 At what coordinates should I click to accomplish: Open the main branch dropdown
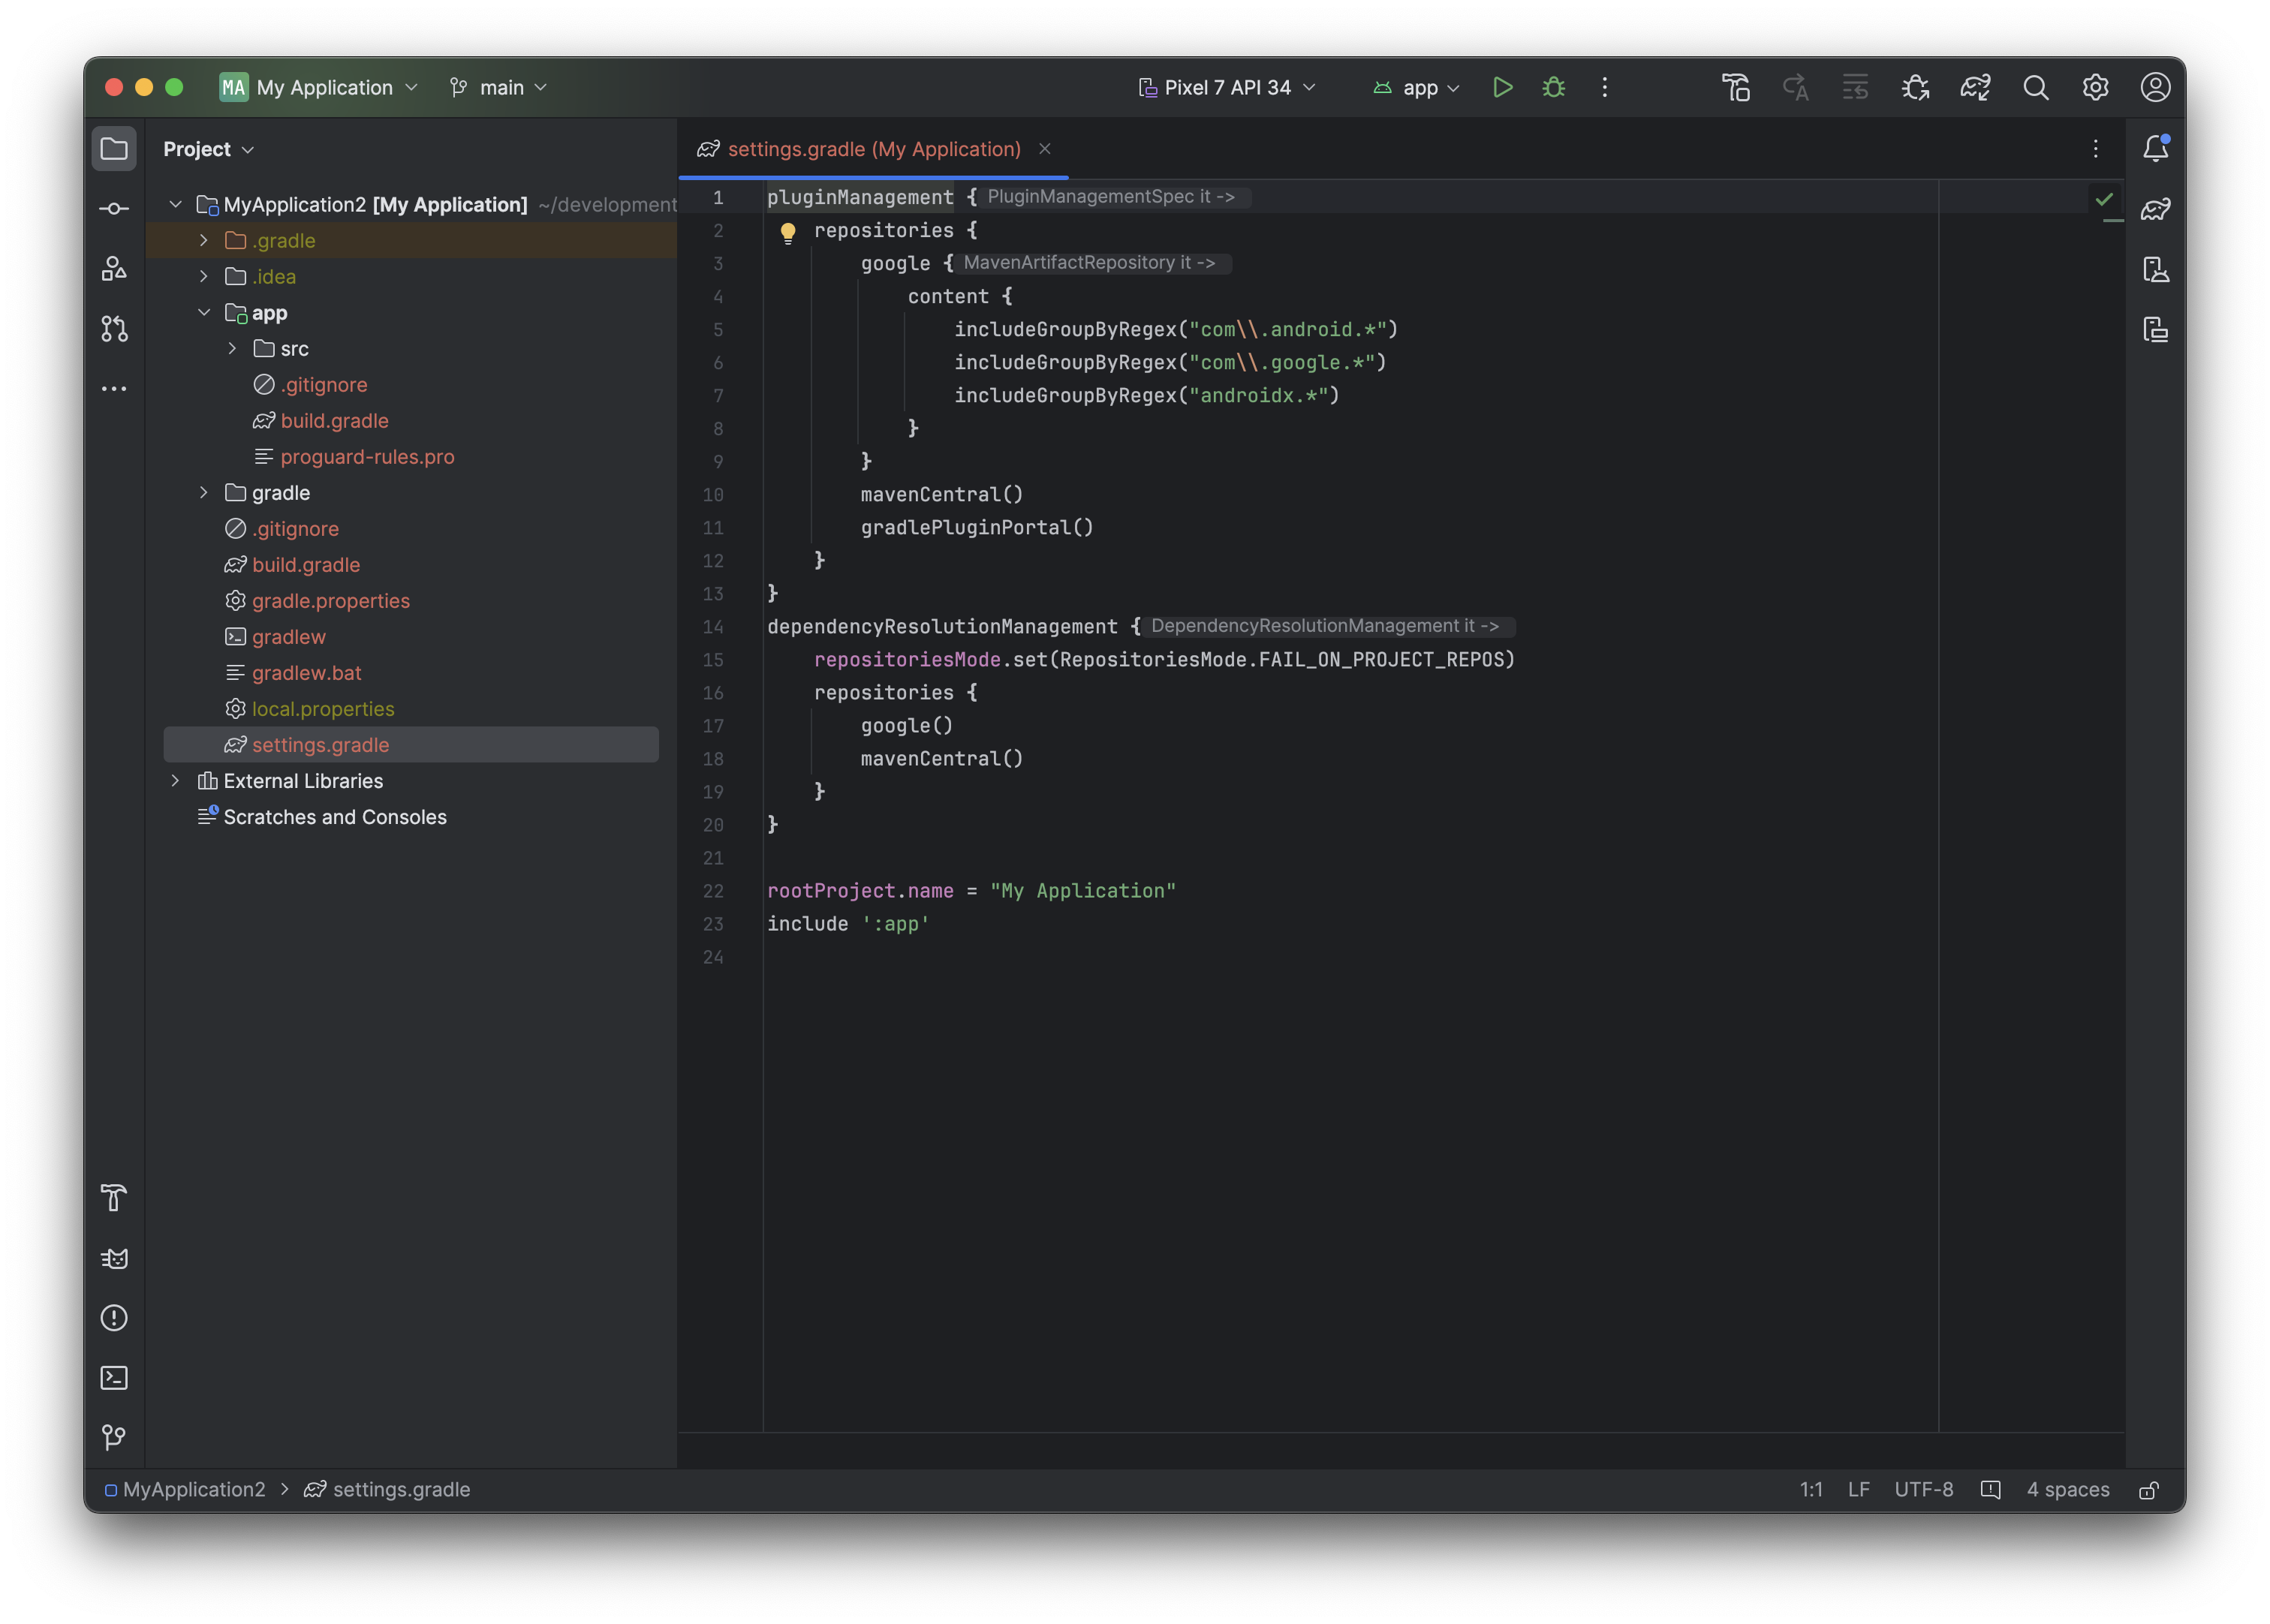(500, 88)
